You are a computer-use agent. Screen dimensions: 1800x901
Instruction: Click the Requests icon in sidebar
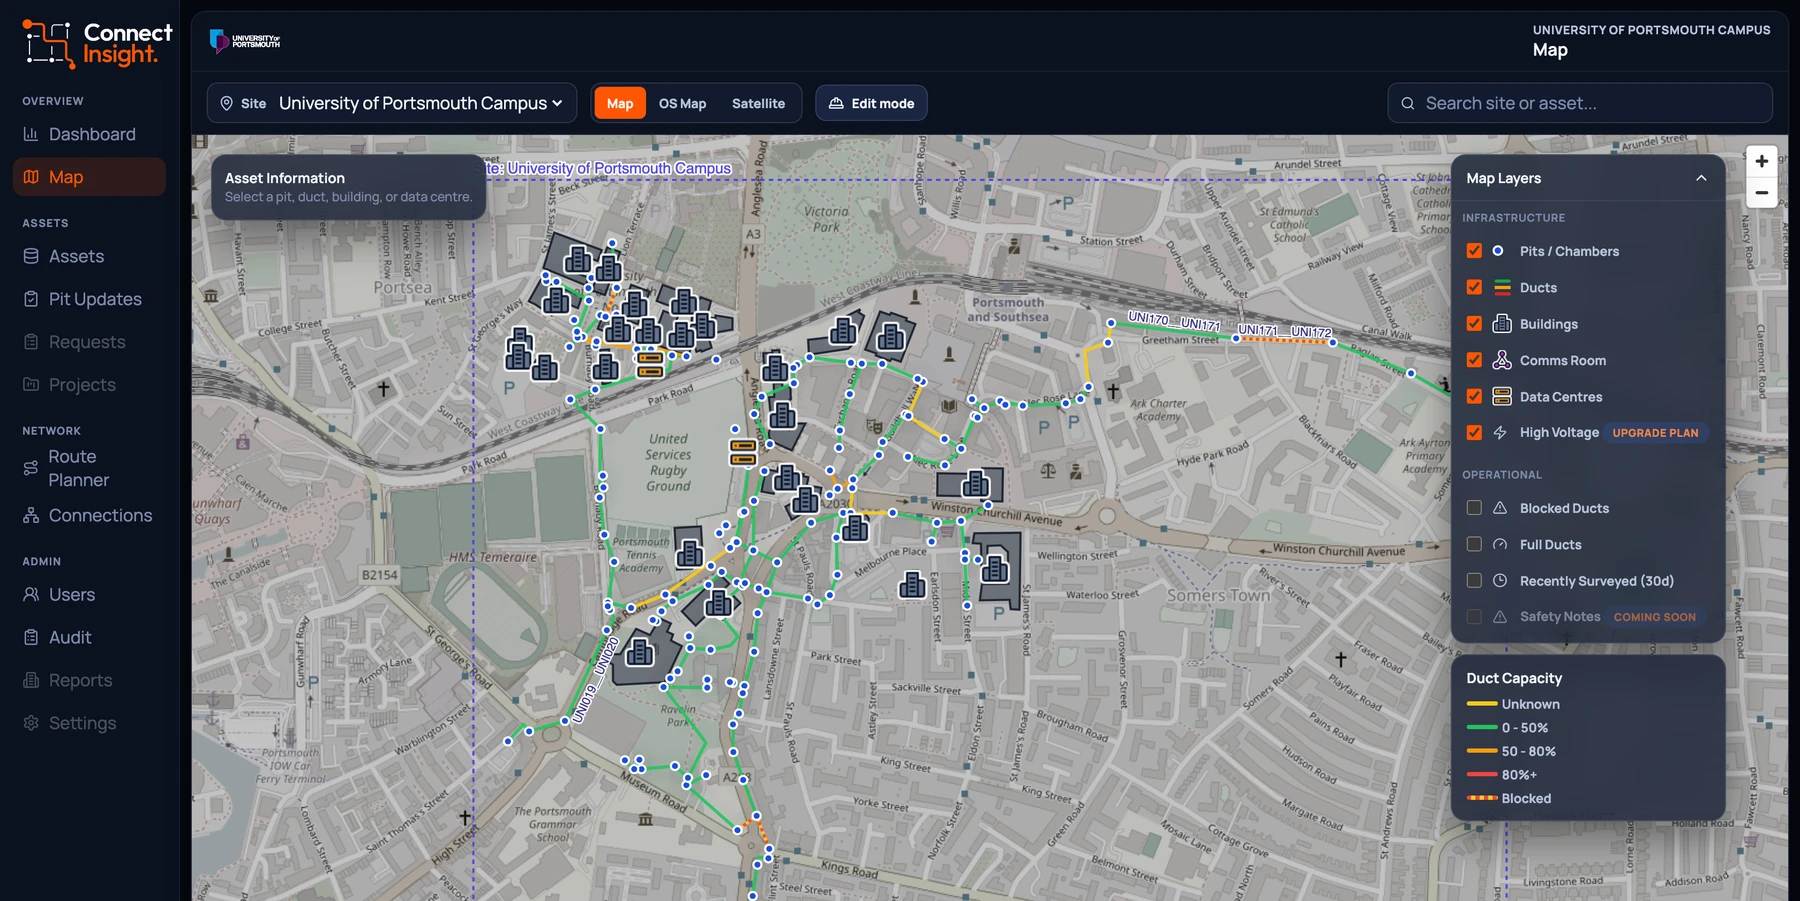click(x=31, y=342)
